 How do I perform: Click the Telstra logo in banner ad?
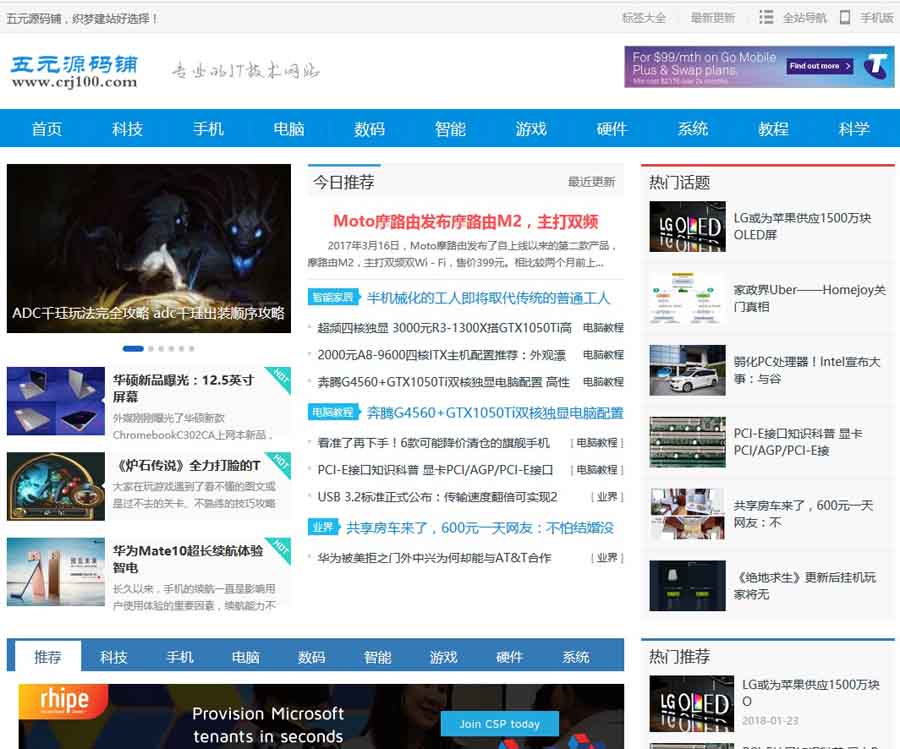click(876, 67)
